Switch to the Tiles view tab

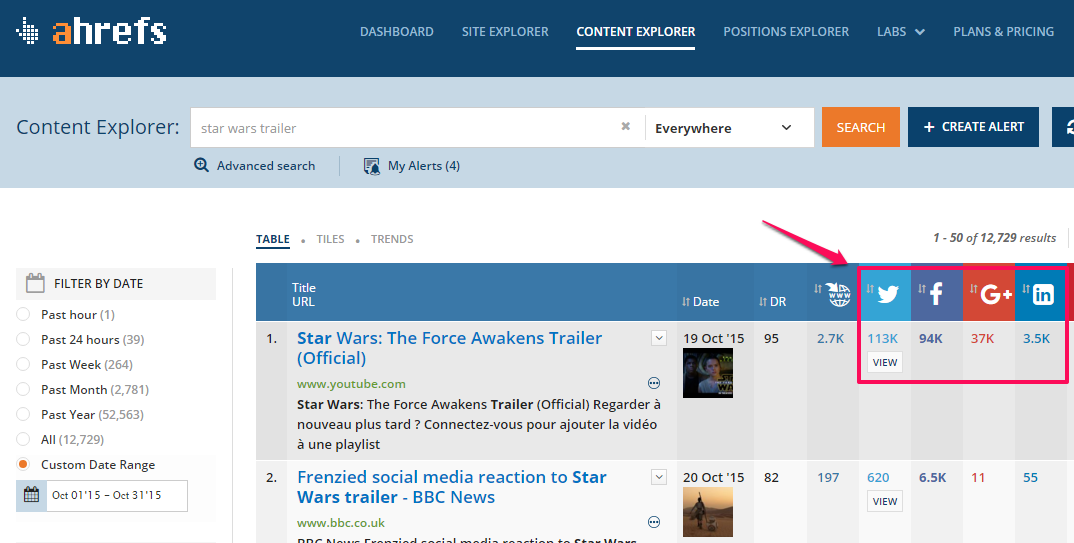coord(330,239)
